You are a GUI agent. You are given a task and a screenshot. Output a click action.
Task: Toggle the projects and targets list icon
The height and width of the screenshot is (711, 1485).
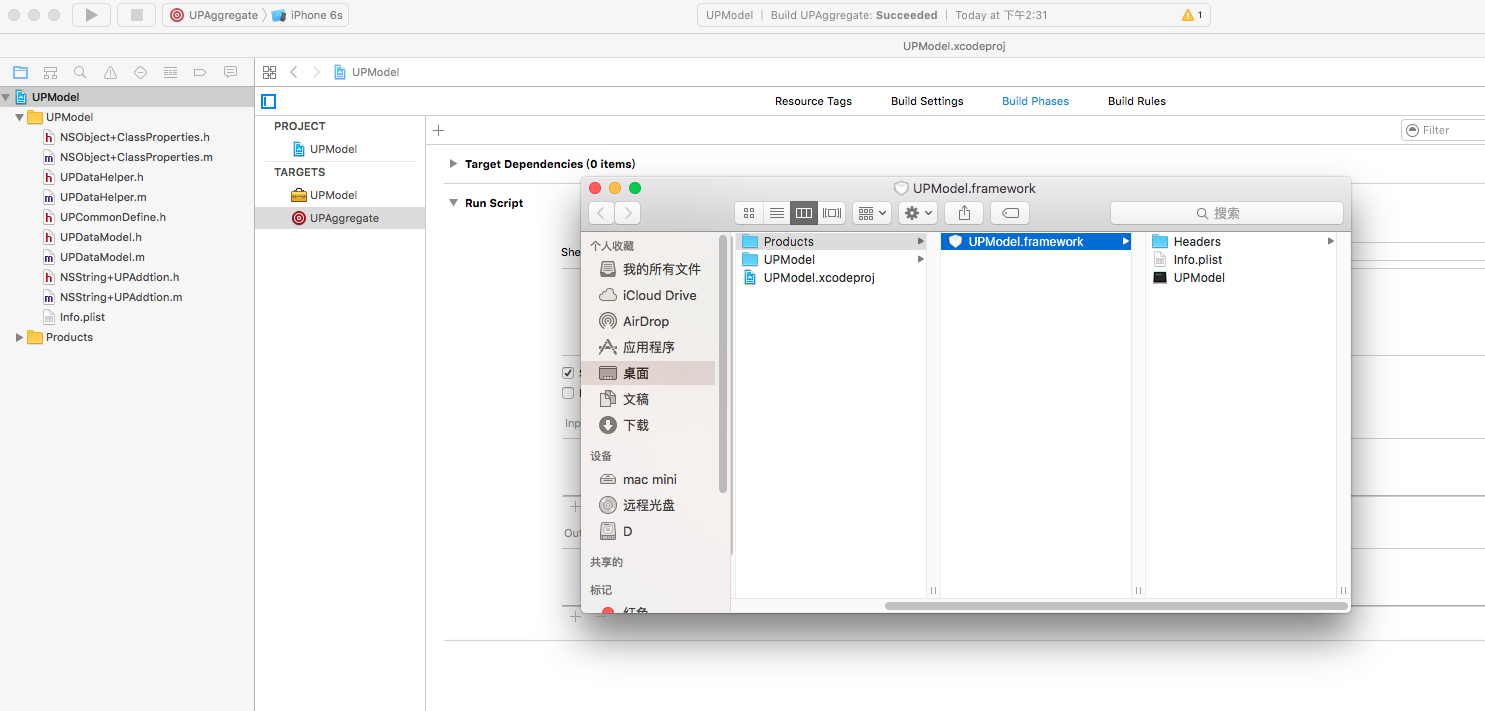pyautogui.click(x=268, y=101)
